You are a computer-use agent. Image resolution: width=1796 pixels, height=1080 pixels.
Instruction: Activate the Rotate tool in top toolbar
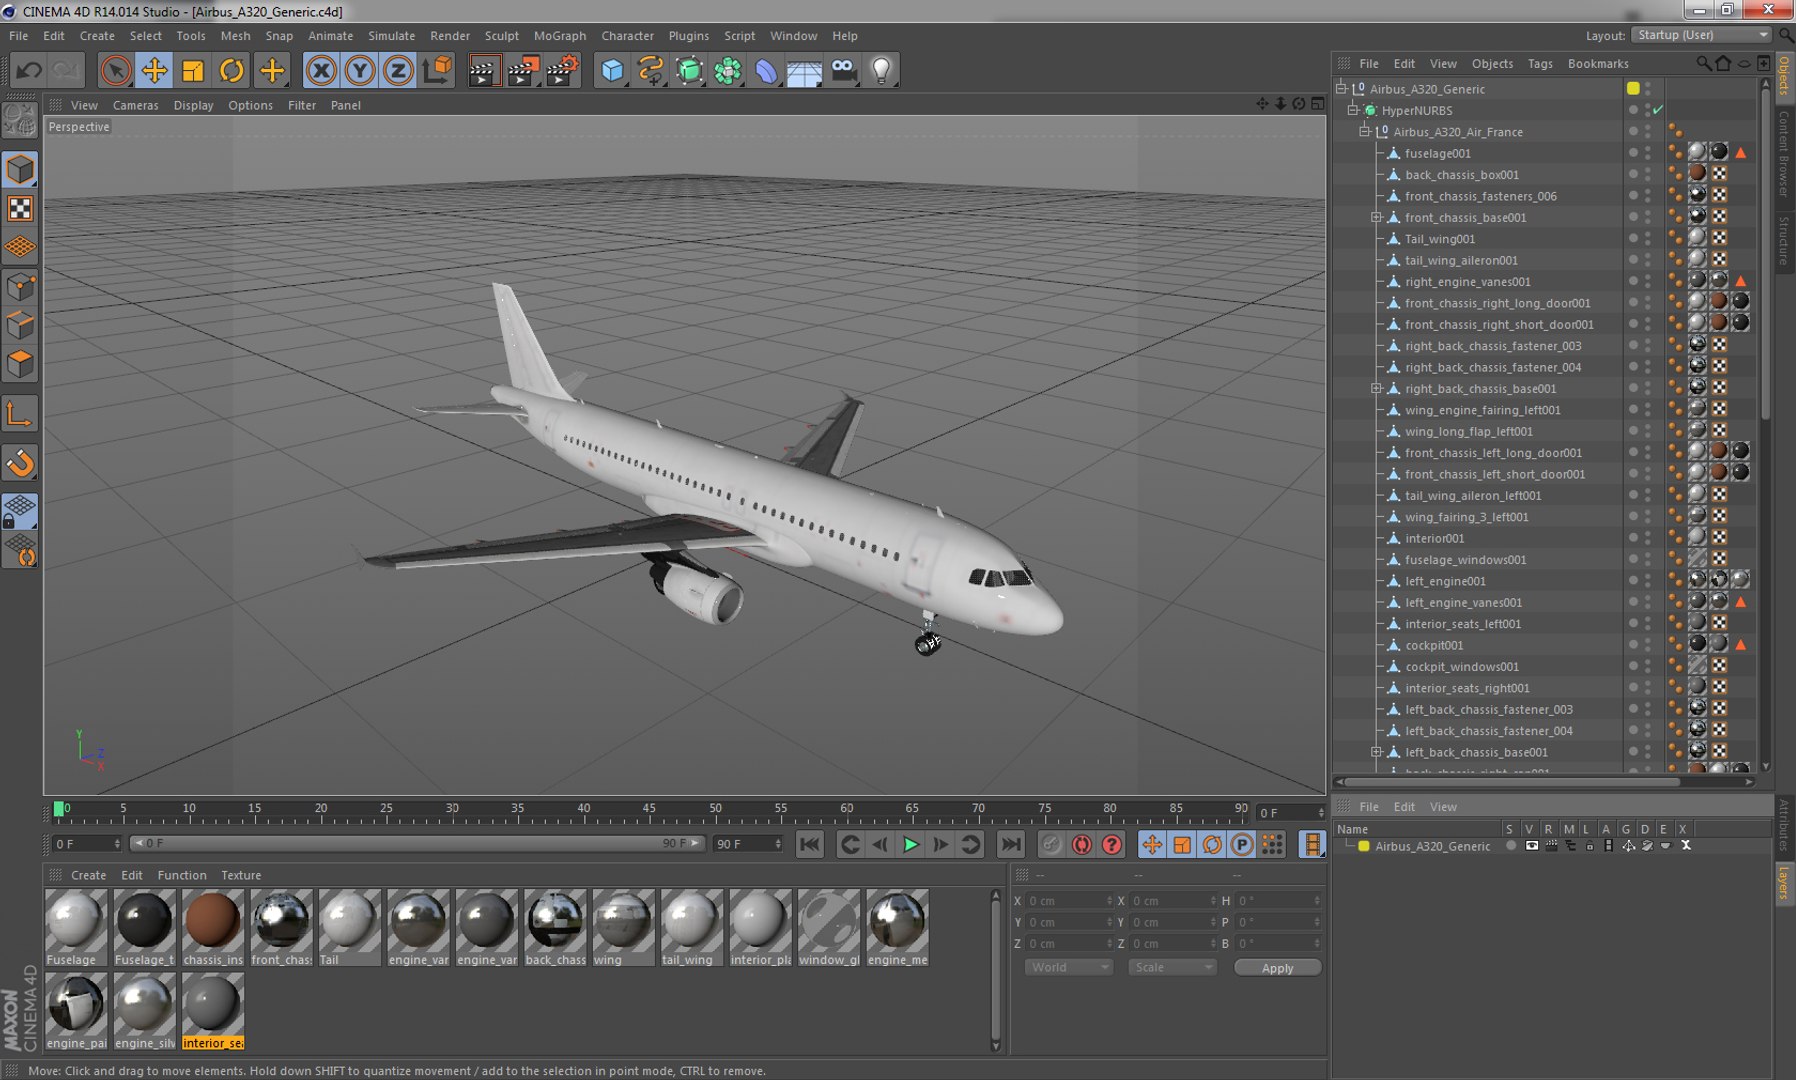coord(232,70)
